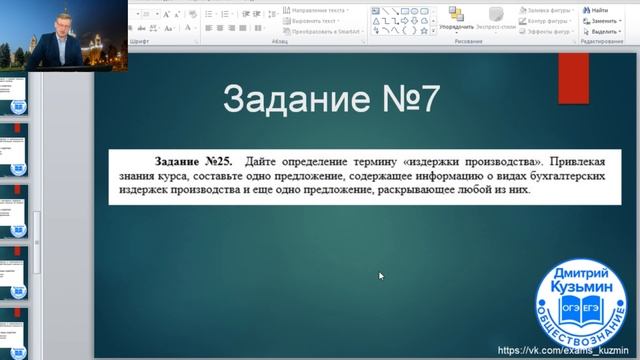Select the Arrow line shape
This screenshot has height=360, width=640.
[395, 11]
